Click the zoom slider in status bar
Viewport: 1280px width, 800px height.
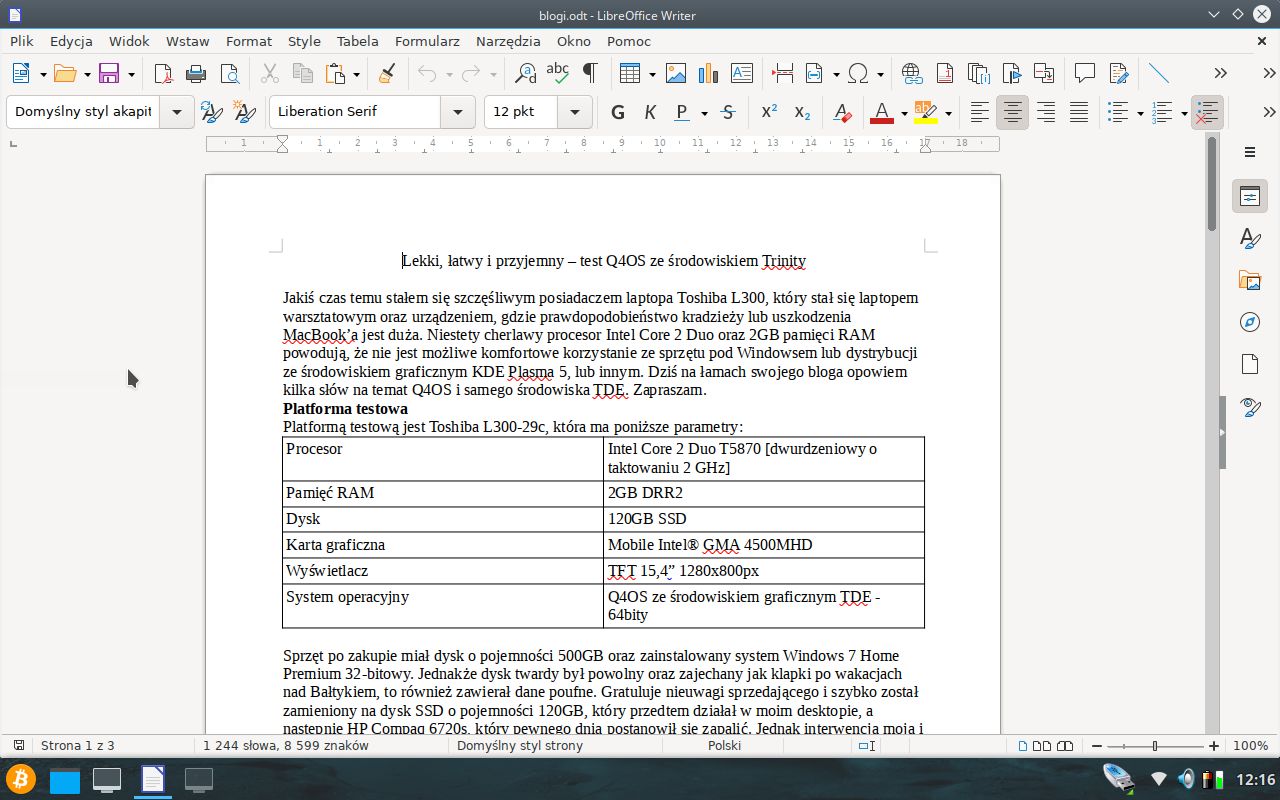coord(1155,746)
